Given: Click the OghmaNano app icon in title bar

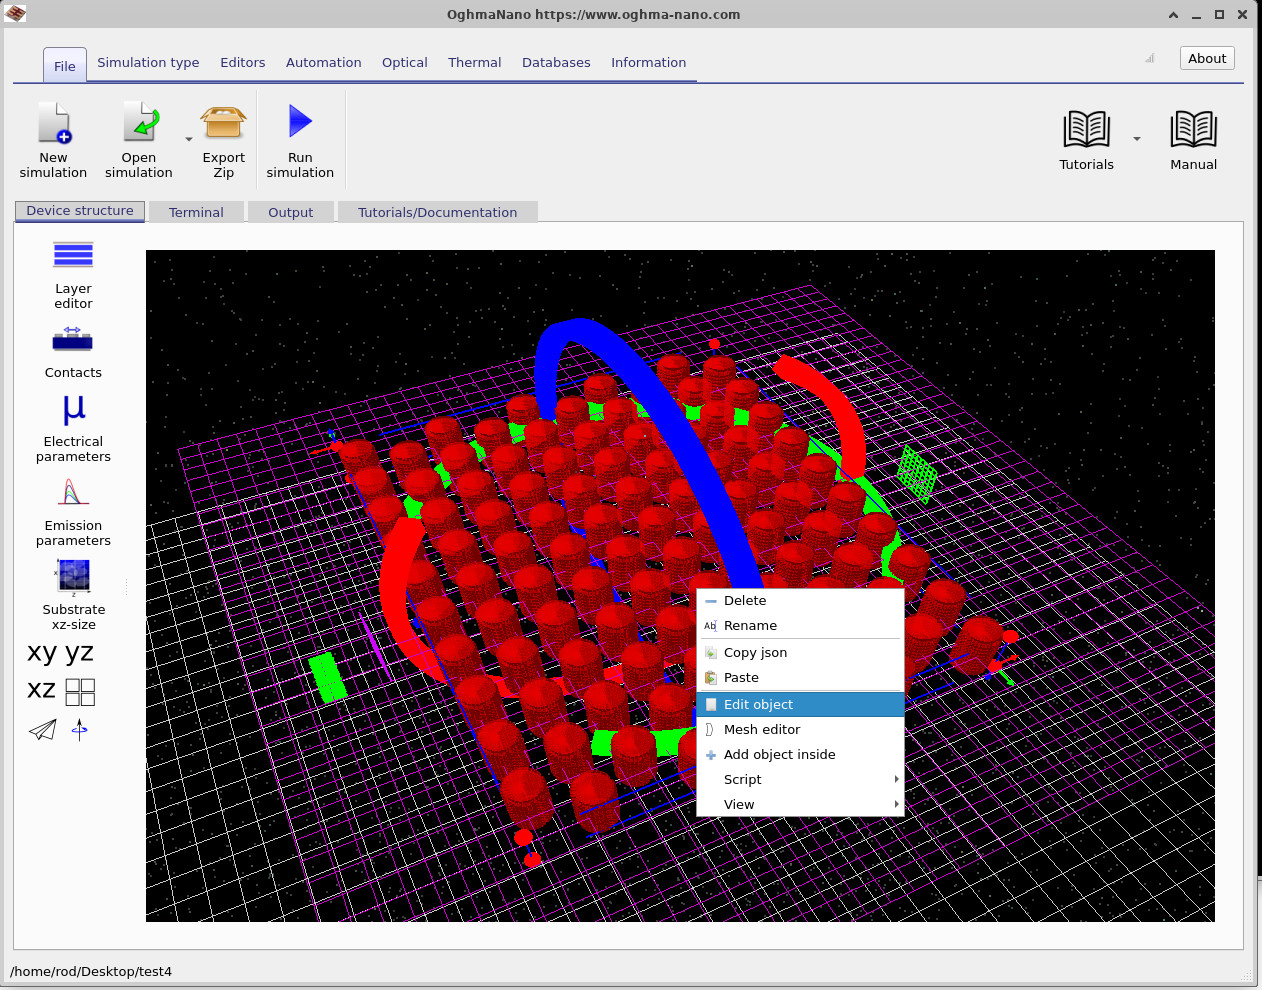Looking at the screenshot, I should 15,13.
